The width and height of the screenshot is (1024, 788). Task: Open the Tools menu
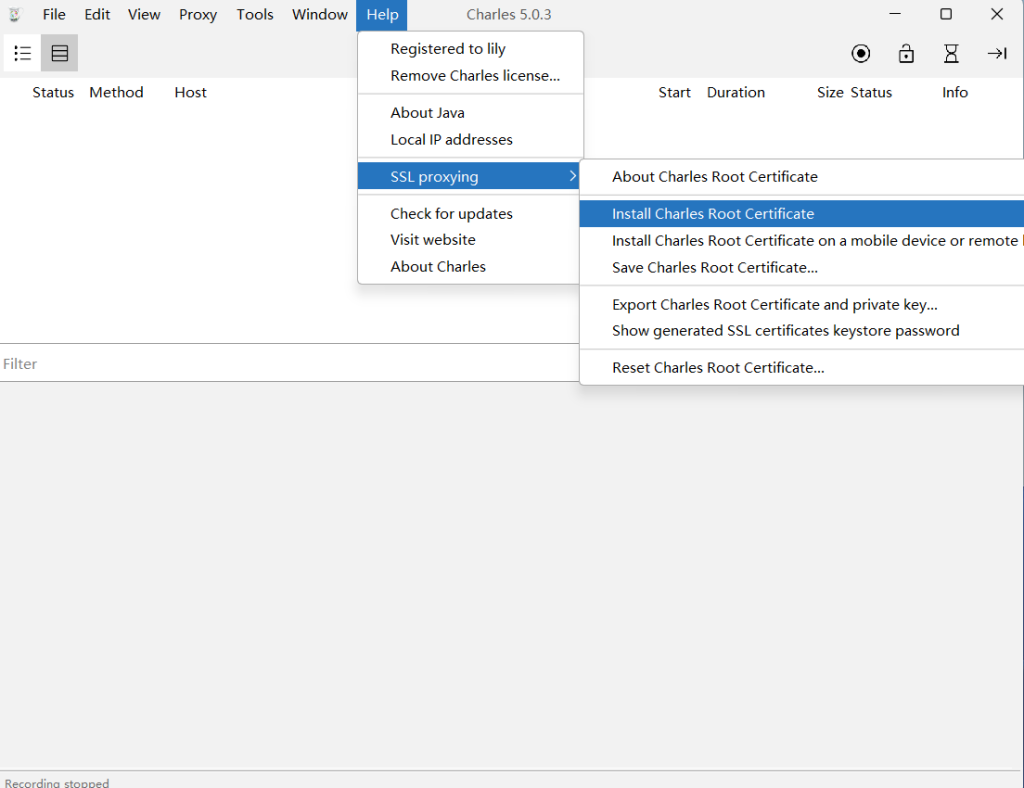point(255,15)
